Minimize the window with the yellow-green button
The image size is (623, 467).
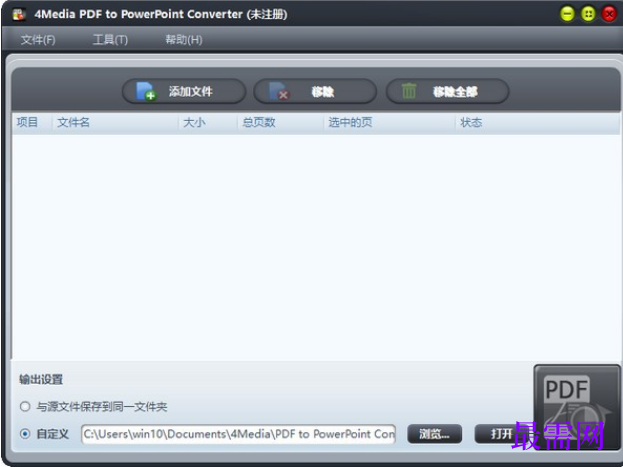tap(567, 14)
